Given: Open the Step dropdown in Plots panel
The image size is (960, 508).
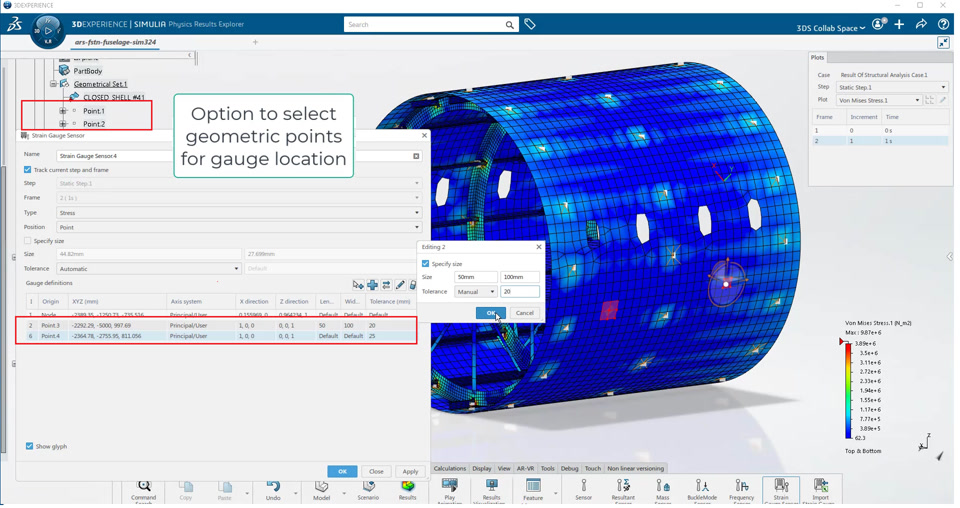Looking at the screenshot, I should click(891, 88).
